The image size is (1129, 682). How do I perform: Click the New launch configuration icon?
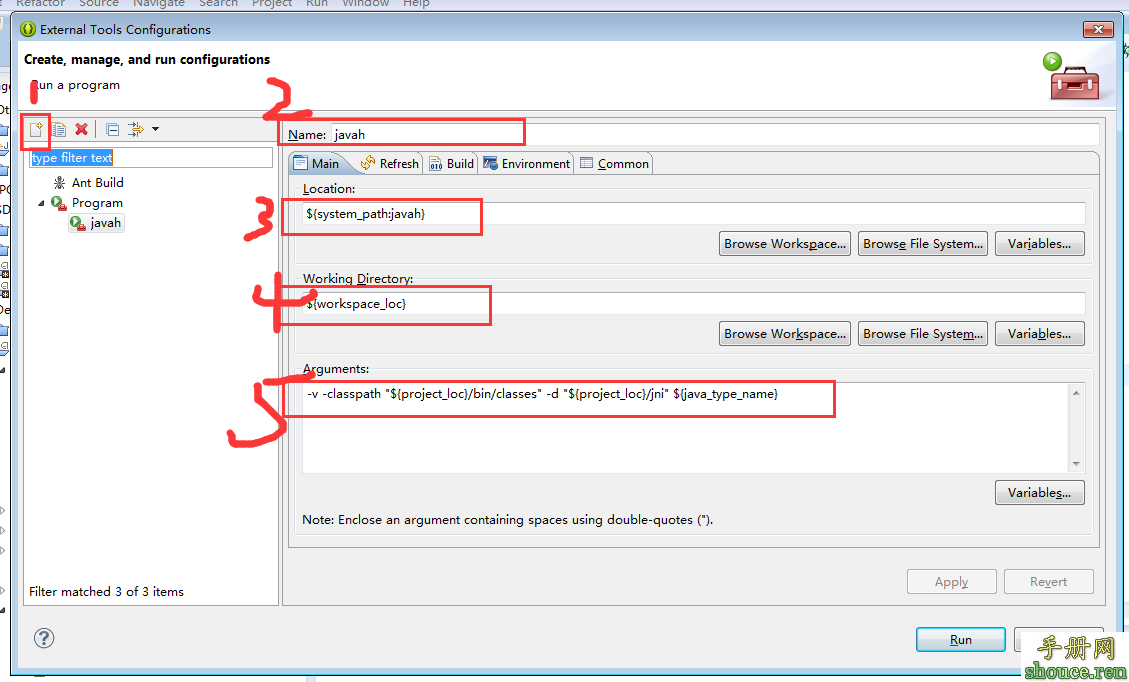coord(36,129)
